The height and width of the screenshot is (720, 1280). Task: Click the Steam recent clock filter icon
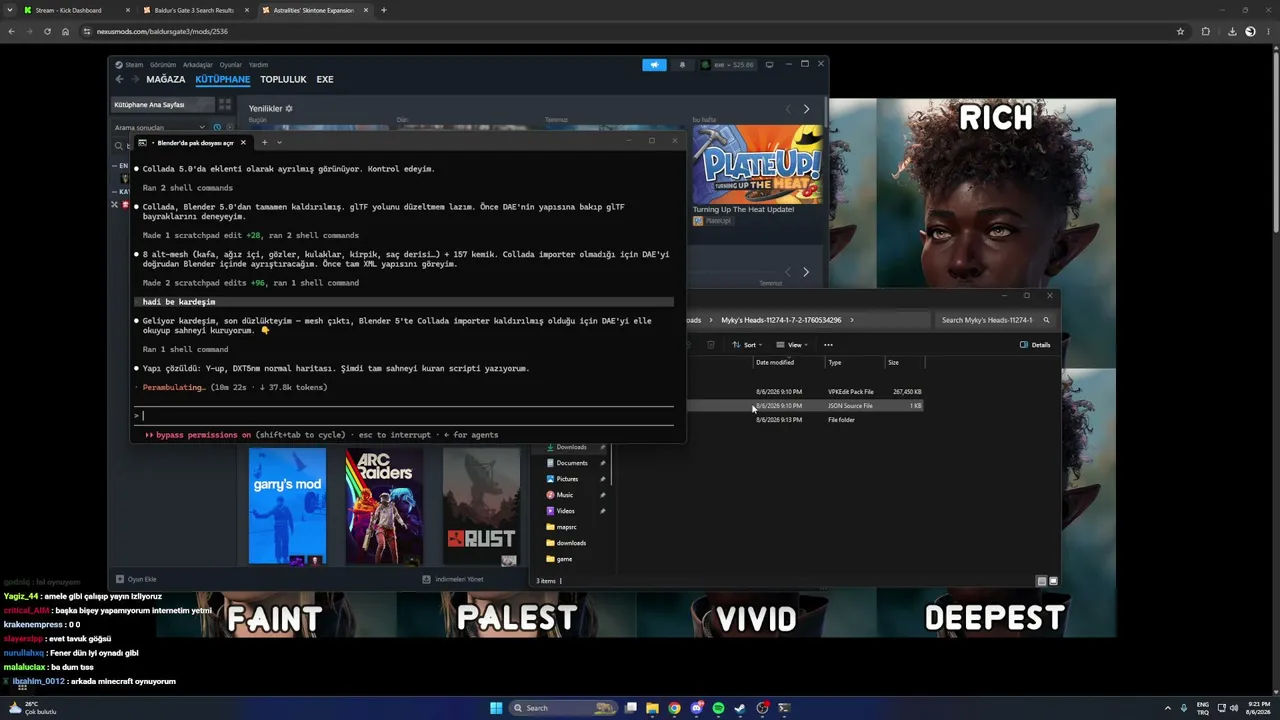(217, 128)
